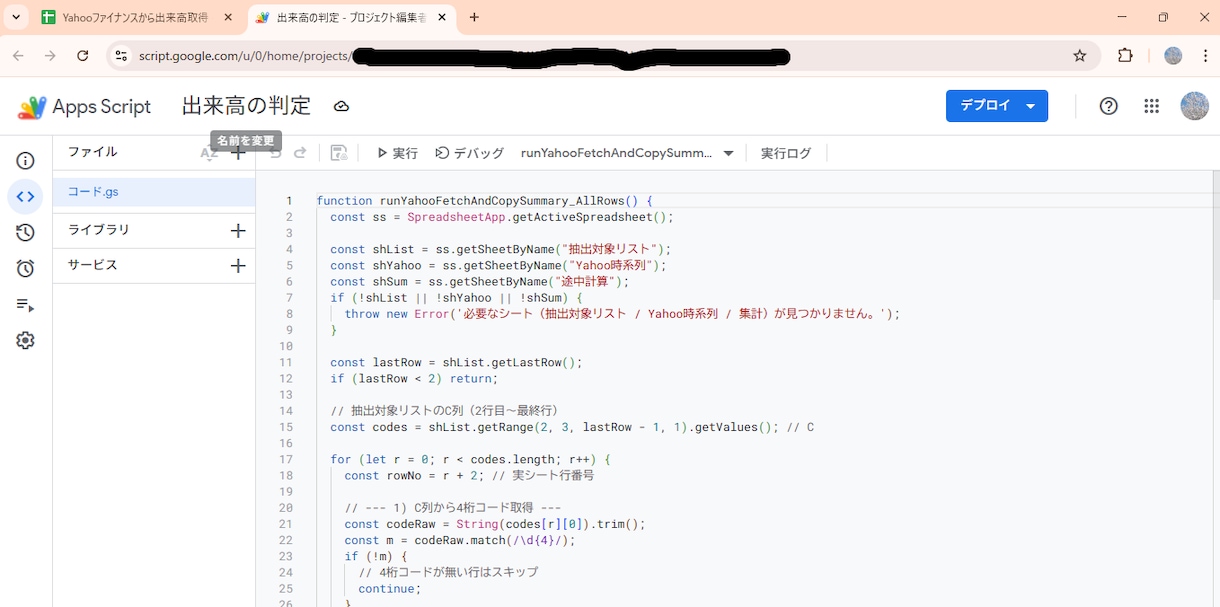Open Project Settings gear icon
The height and width of the screenshot is (607, 1220).
(25, 340)
